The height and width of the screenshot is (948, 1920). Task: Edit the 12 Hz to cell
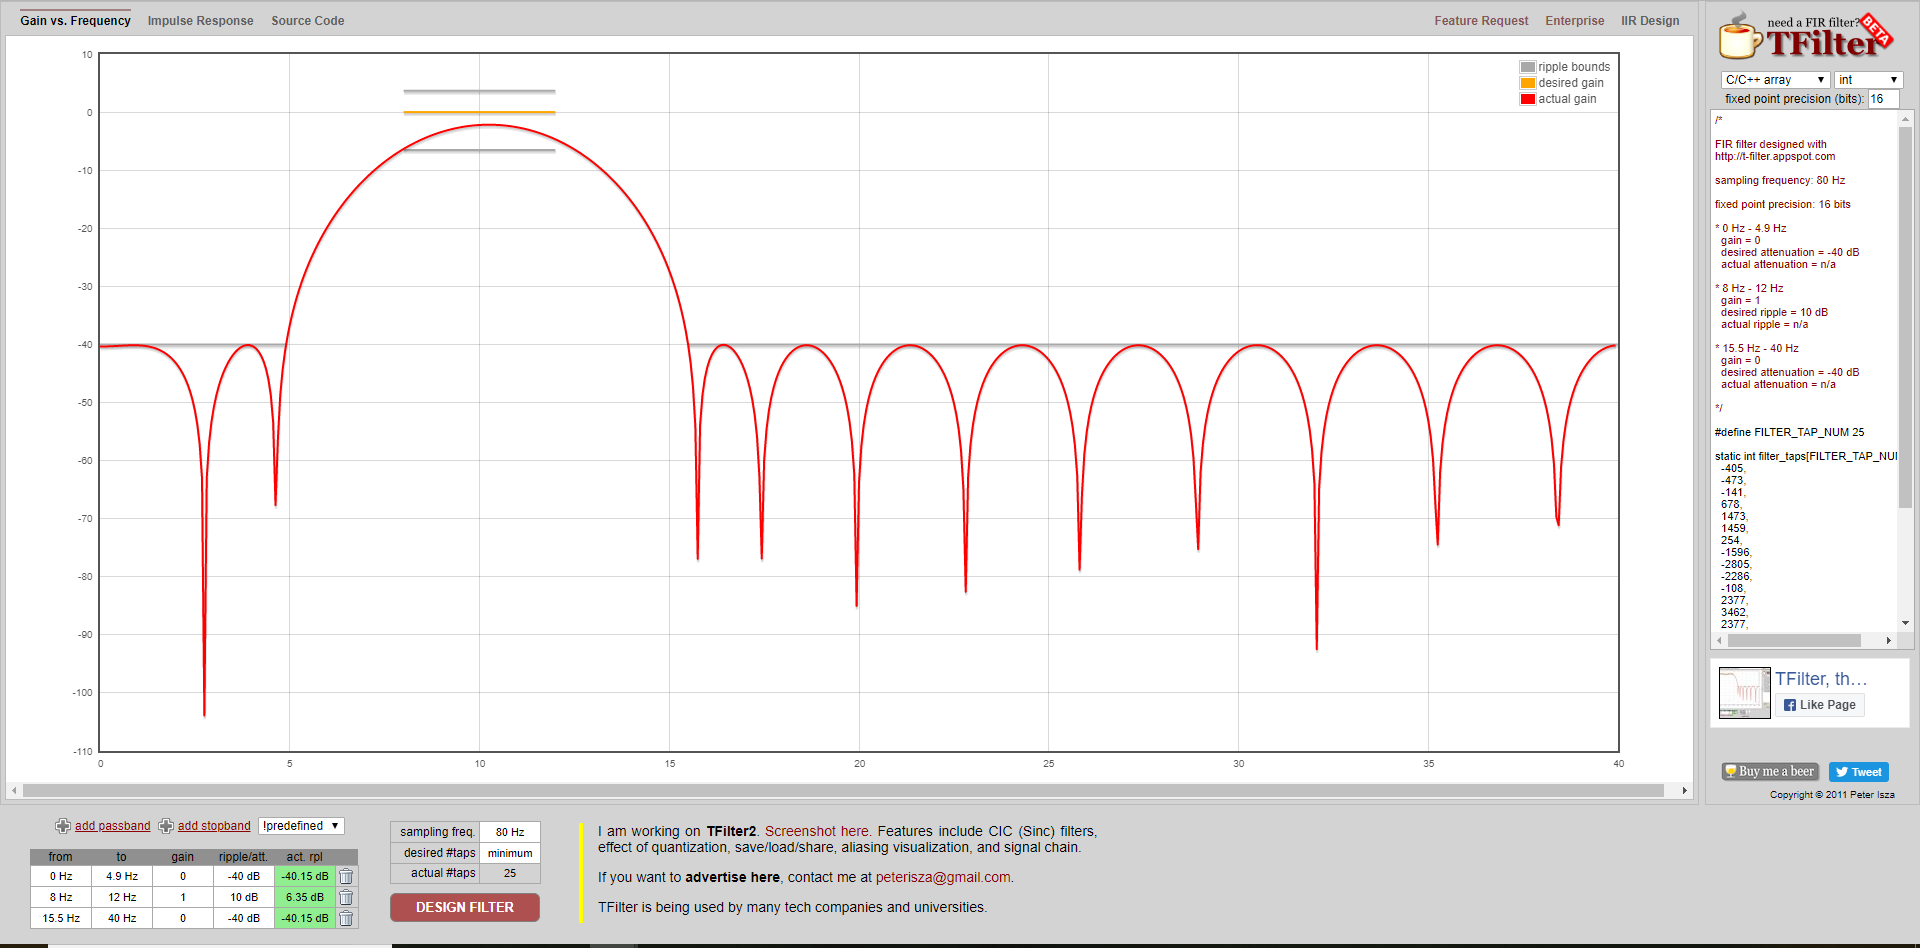(x=122, y=897)
